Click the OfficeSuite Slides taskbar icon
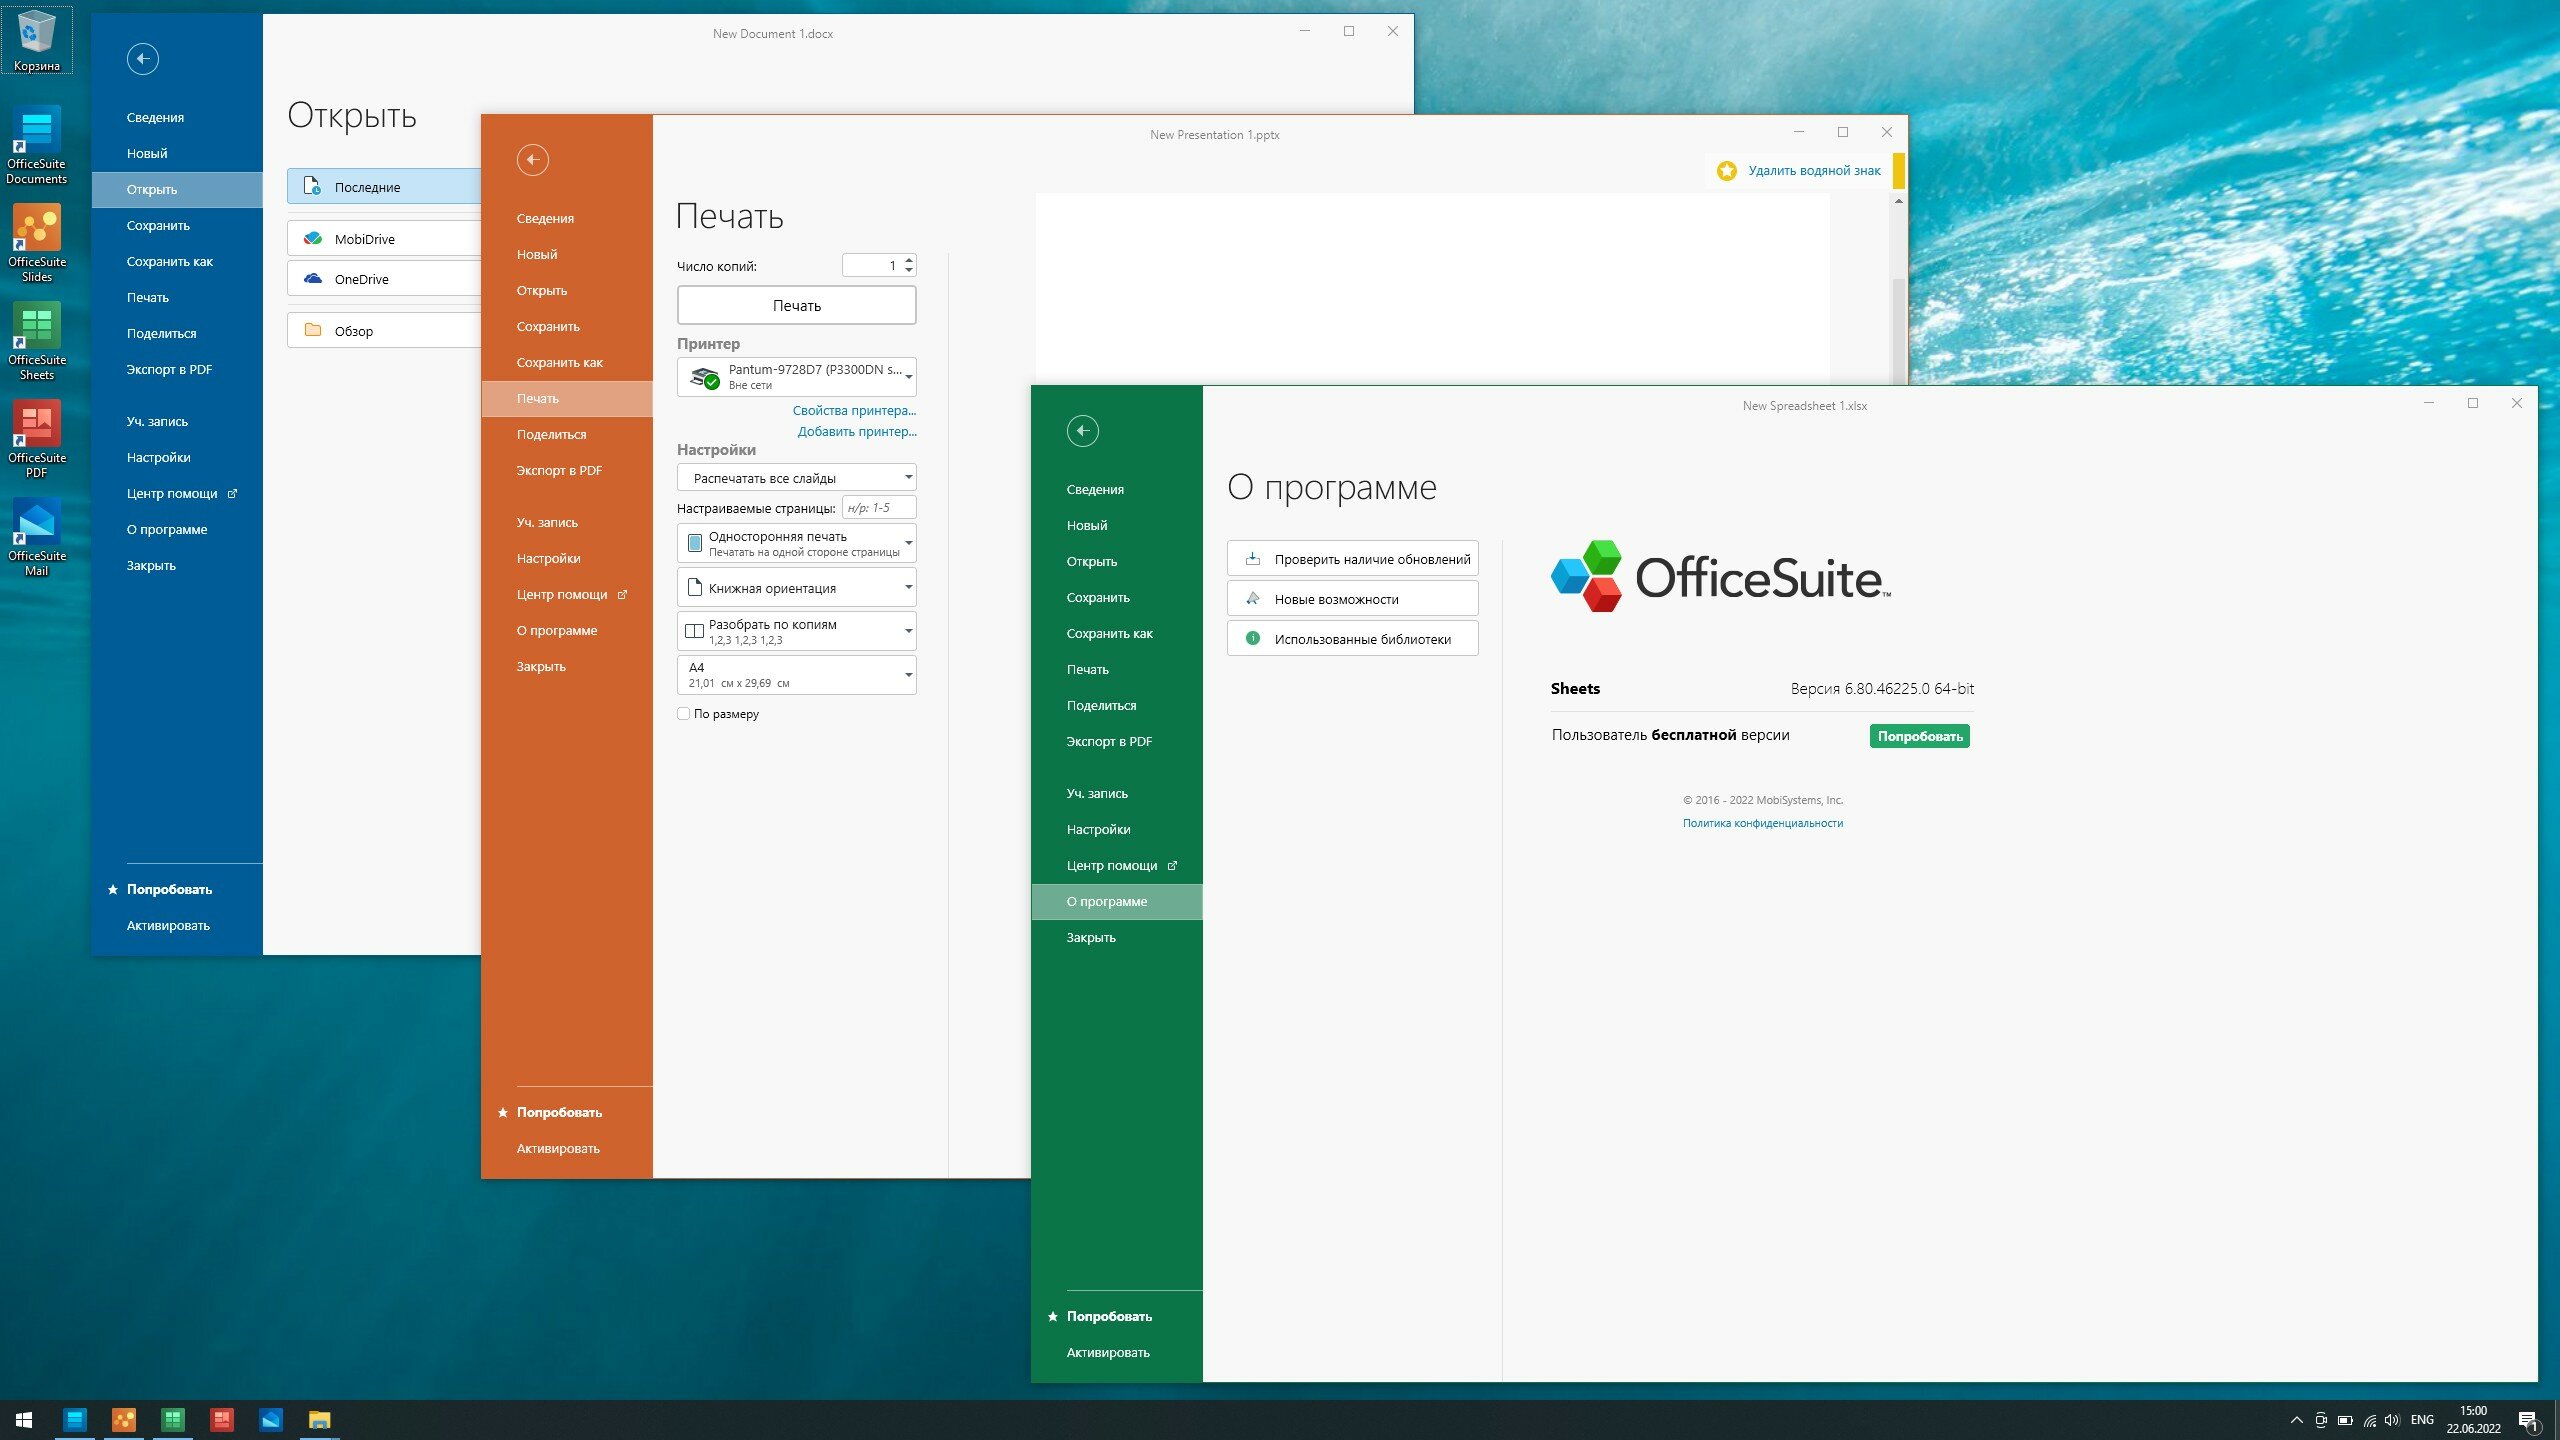 tap(124, 1419)
